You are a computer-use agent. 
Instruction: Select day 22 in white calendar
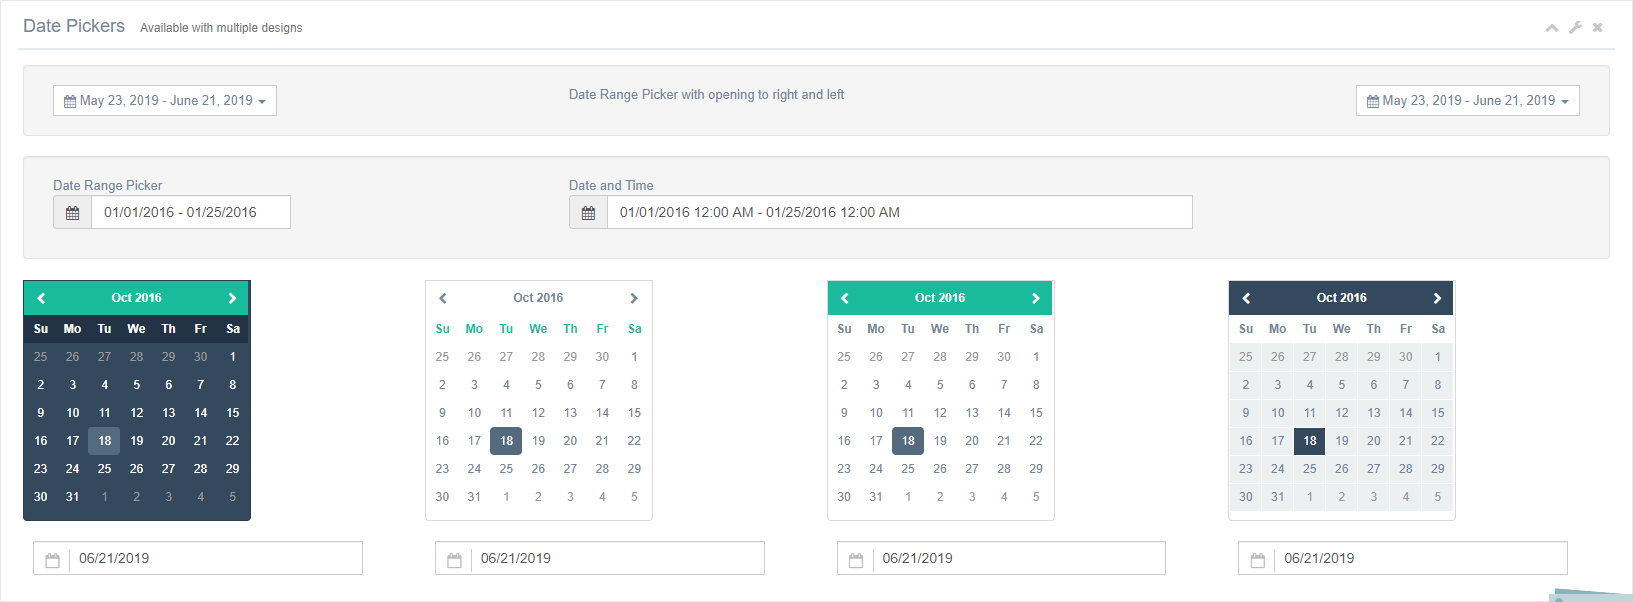point(634,441)
